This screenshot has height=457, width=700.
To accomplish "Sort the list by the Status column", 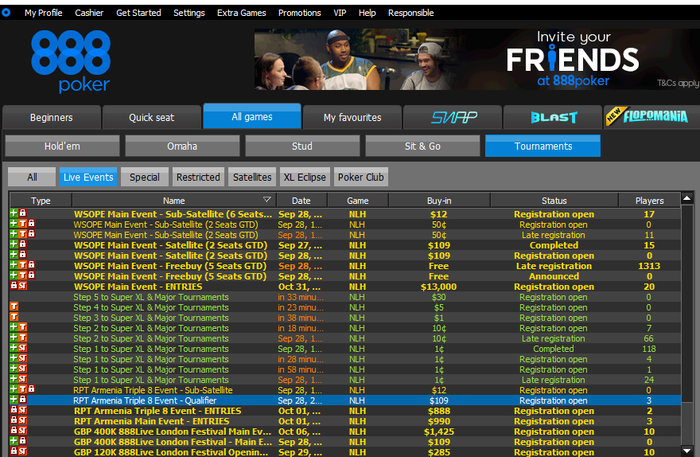I will (x=554, y=200).
